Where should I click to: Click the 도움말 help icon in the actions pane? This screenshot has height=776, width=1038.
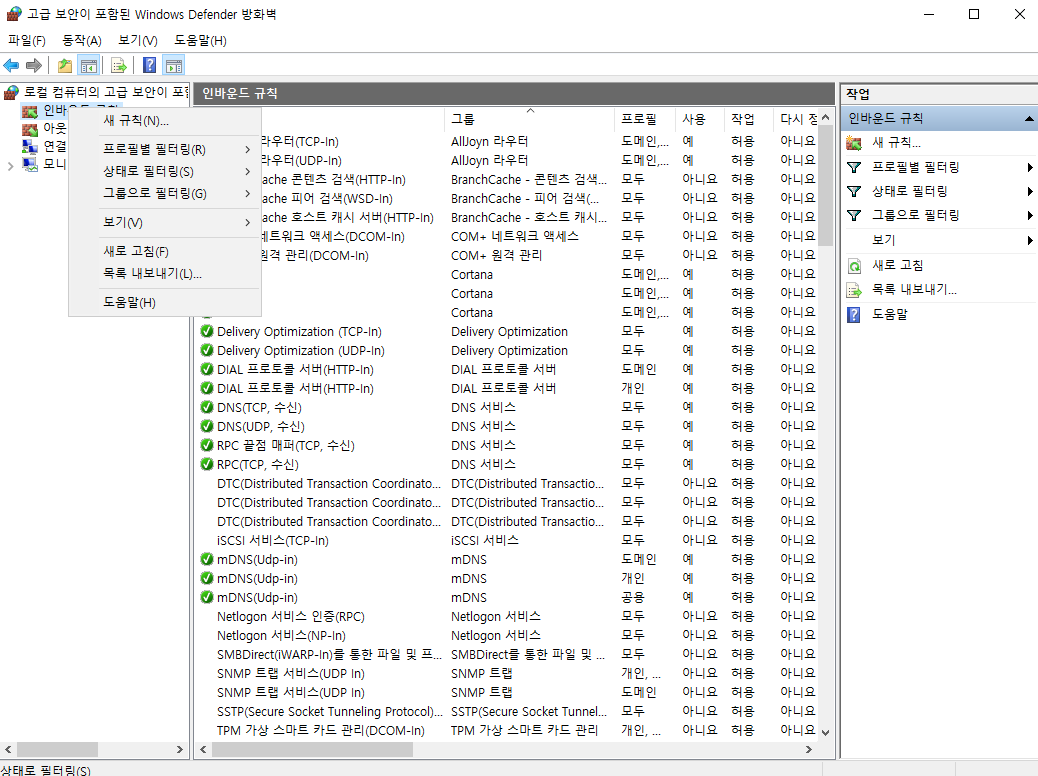tap(854, 315)
